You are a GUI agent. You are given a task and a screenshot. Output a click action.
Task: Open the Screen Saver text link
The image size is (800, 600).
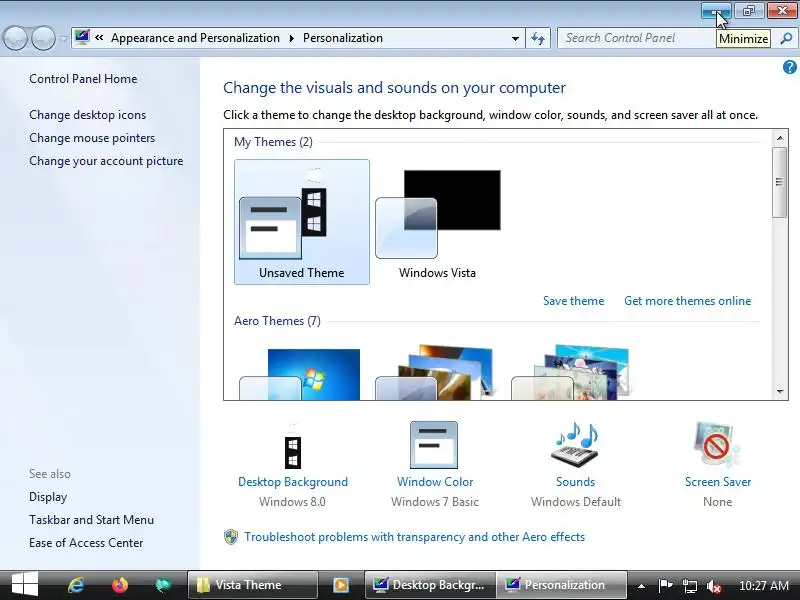tap(718, 482)
